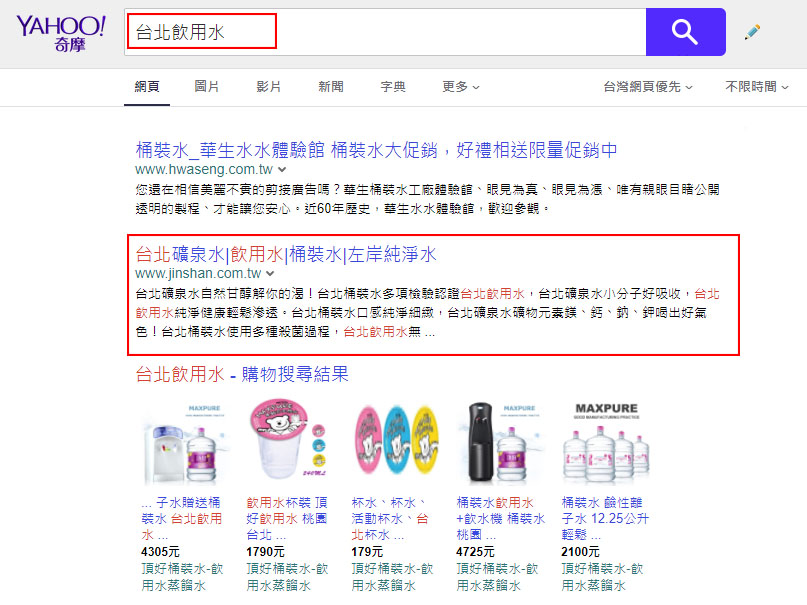807x605 pixels.
Task: Click the white water dispenser product thumbnail
Action: point(184,443)
